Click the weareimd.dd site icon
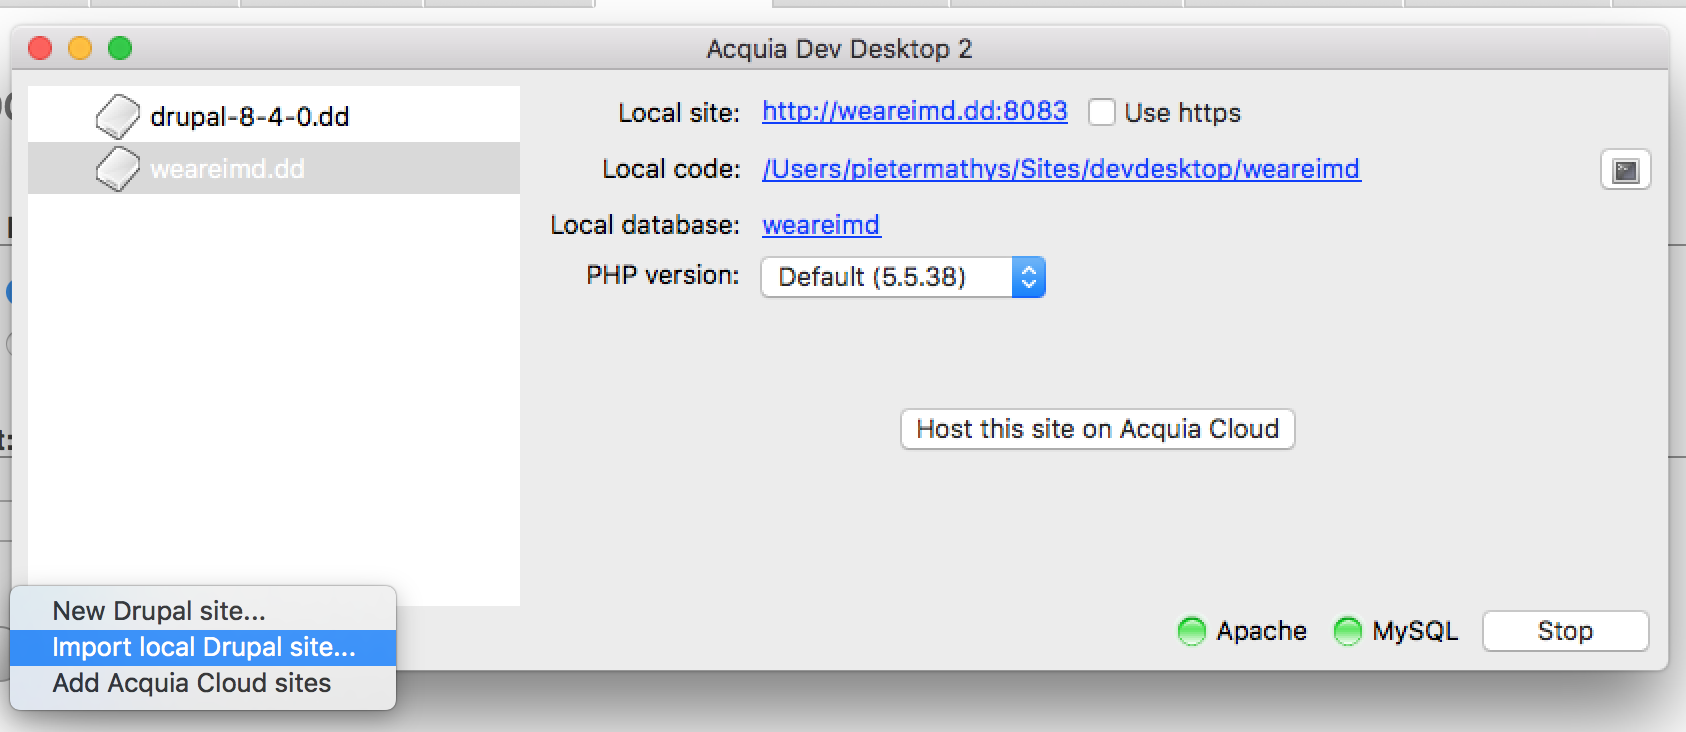The height and width of the screenshot is (732, 1686). tap(118, 169)
